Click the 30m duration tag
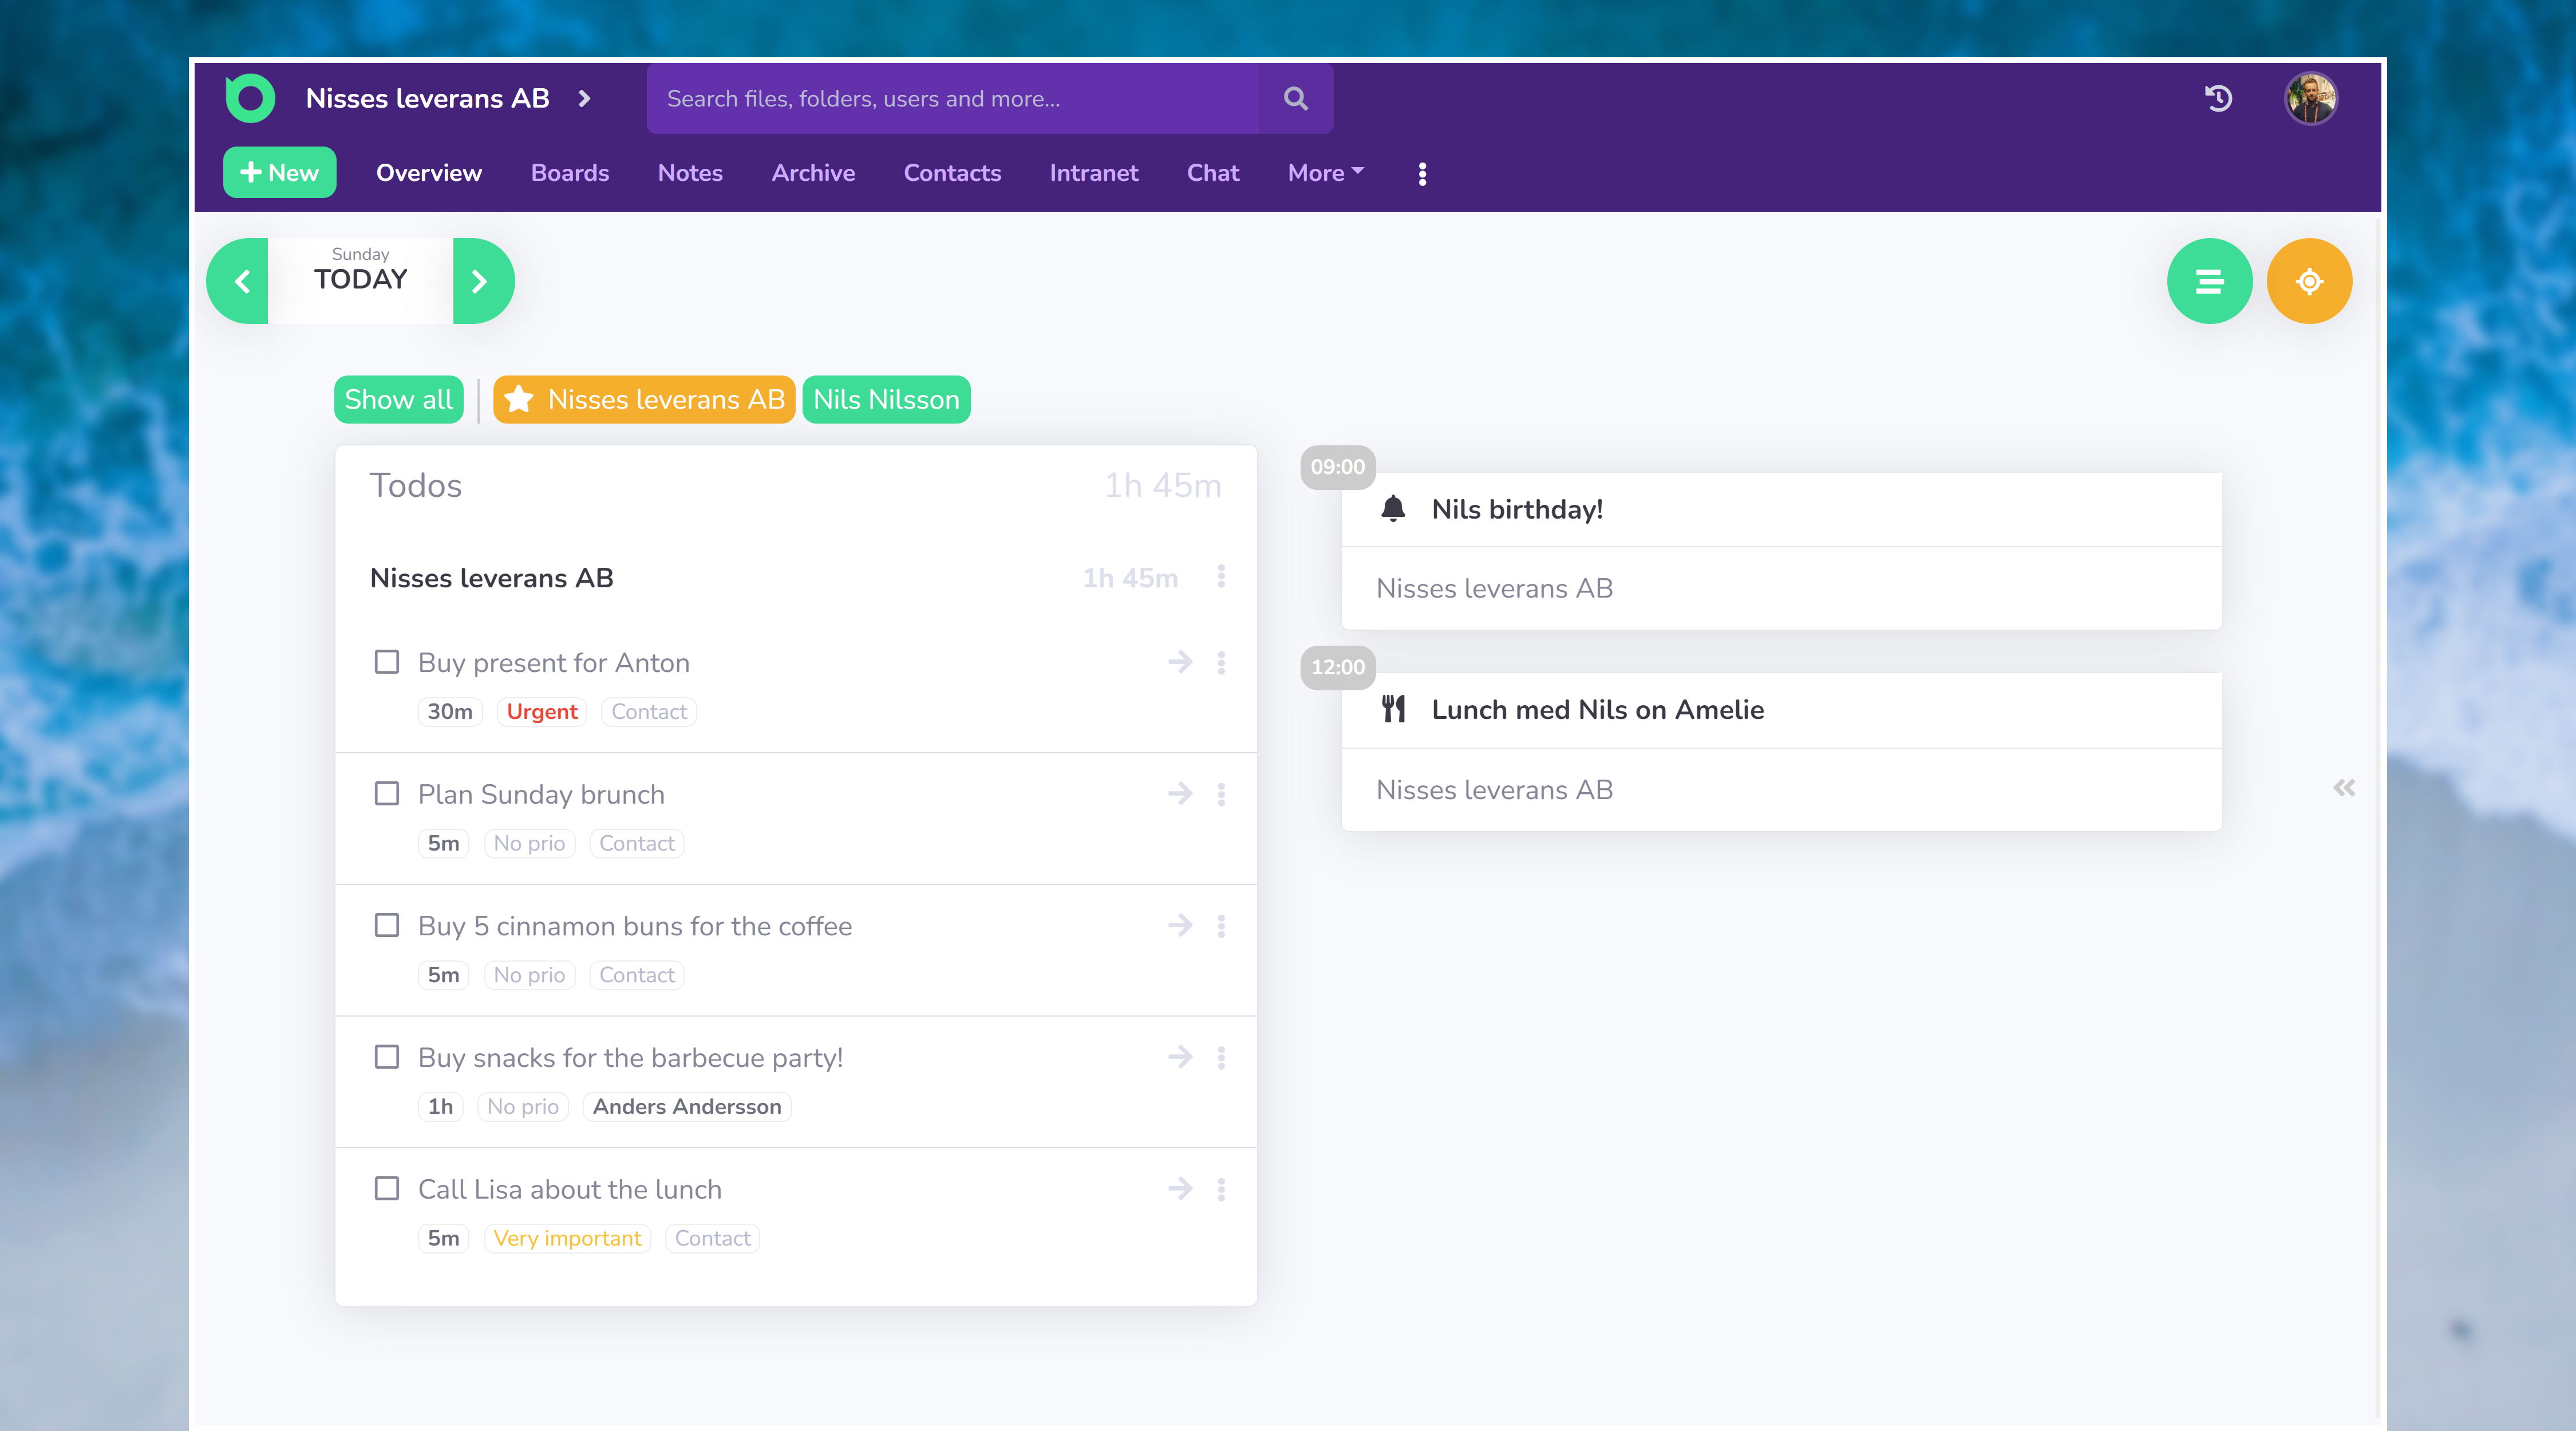This screenshot has height=1431, width=2576. [x=450, y=712]
